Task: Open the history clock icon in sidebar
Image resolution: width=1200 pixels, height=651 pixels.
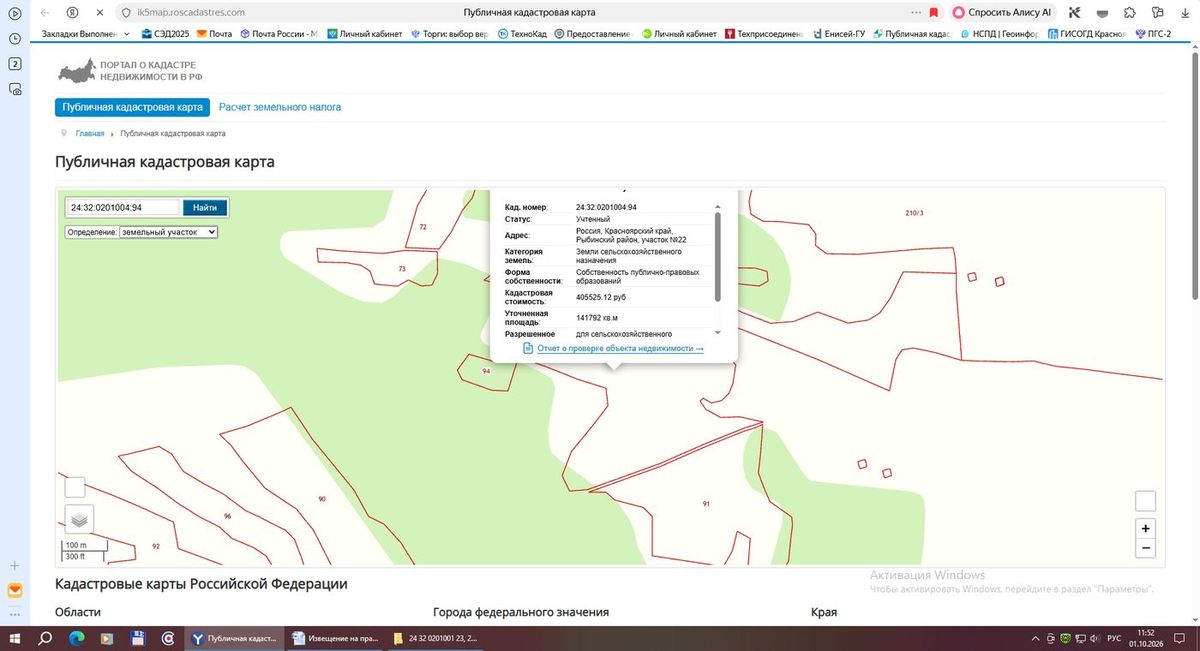Action: pyautogui.click(x=15, y=38)
